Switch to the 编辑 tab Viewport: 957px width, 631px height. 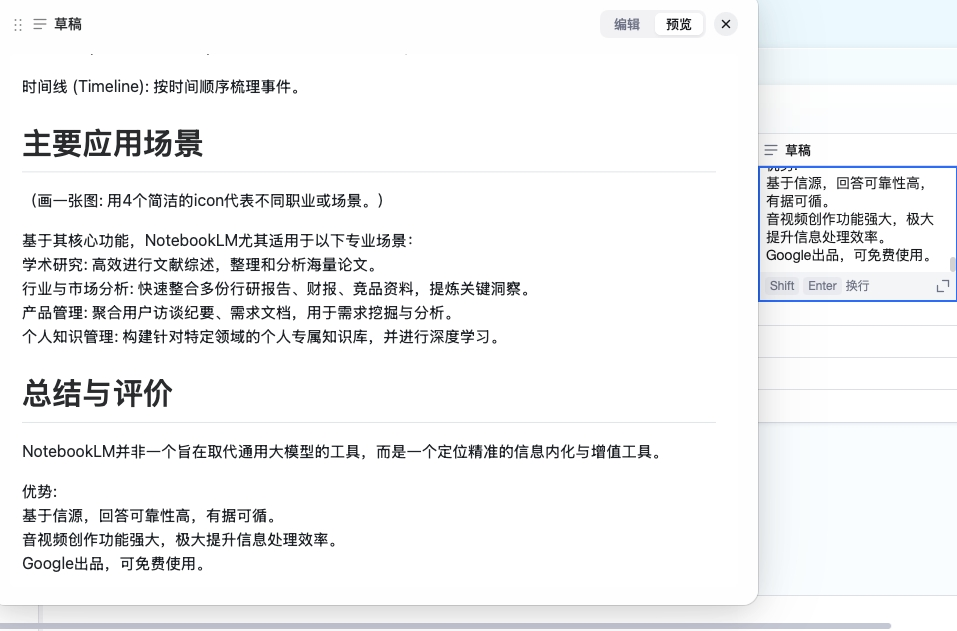pyautogui.click(x=627, y=24)
